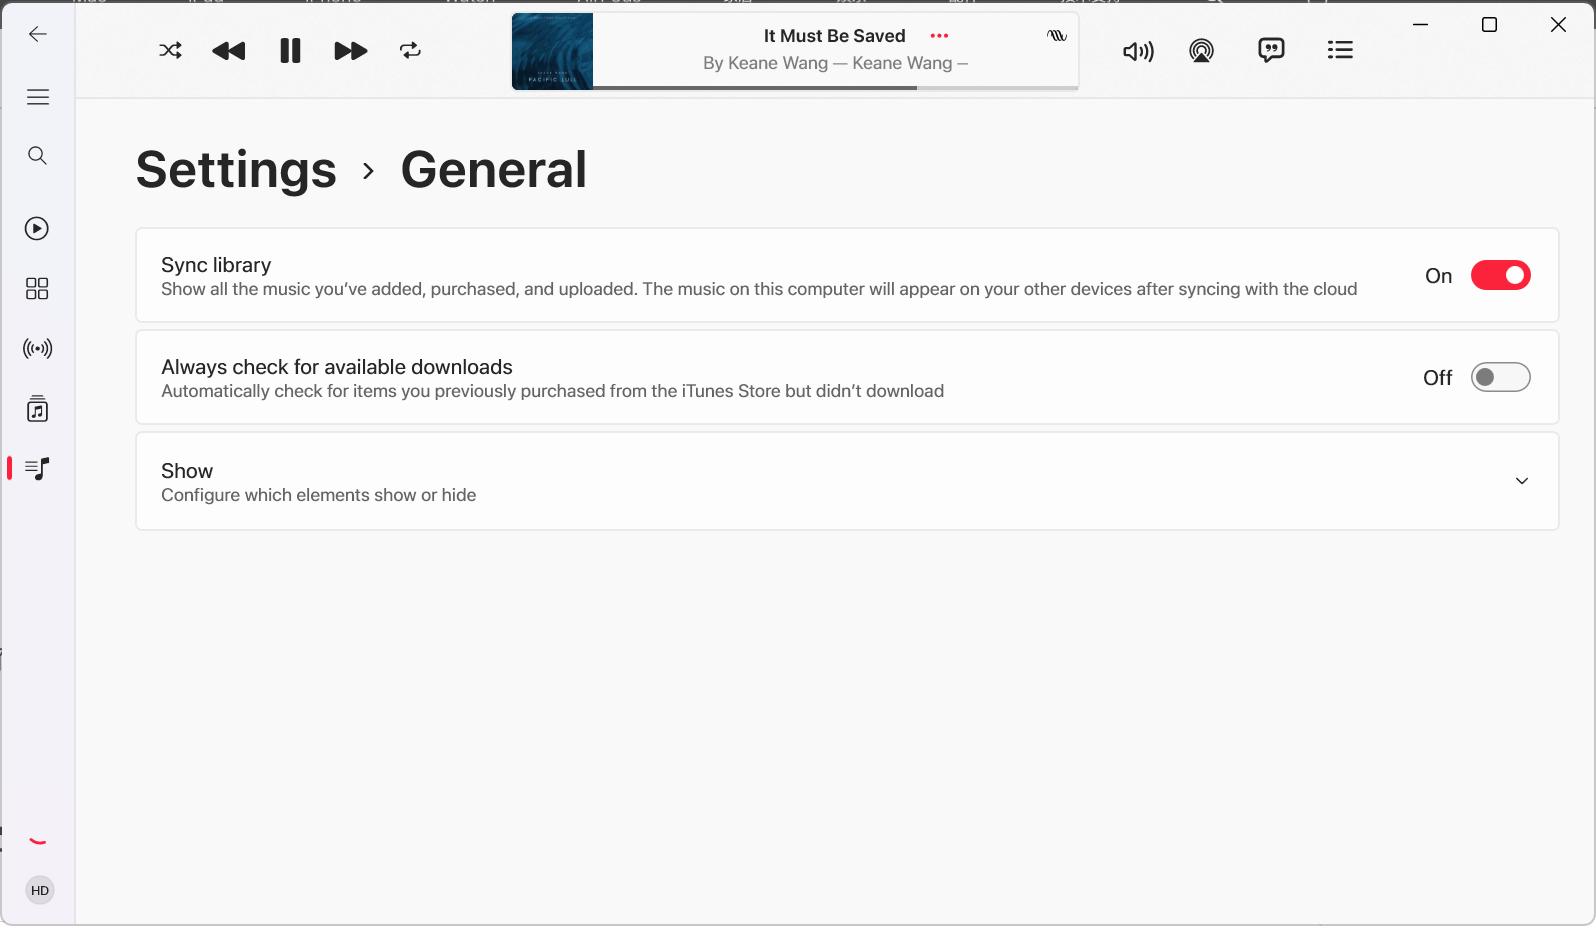The image size is (1596, 926).
Task: Click the lossless audio icon
Action: [1057, 36]
